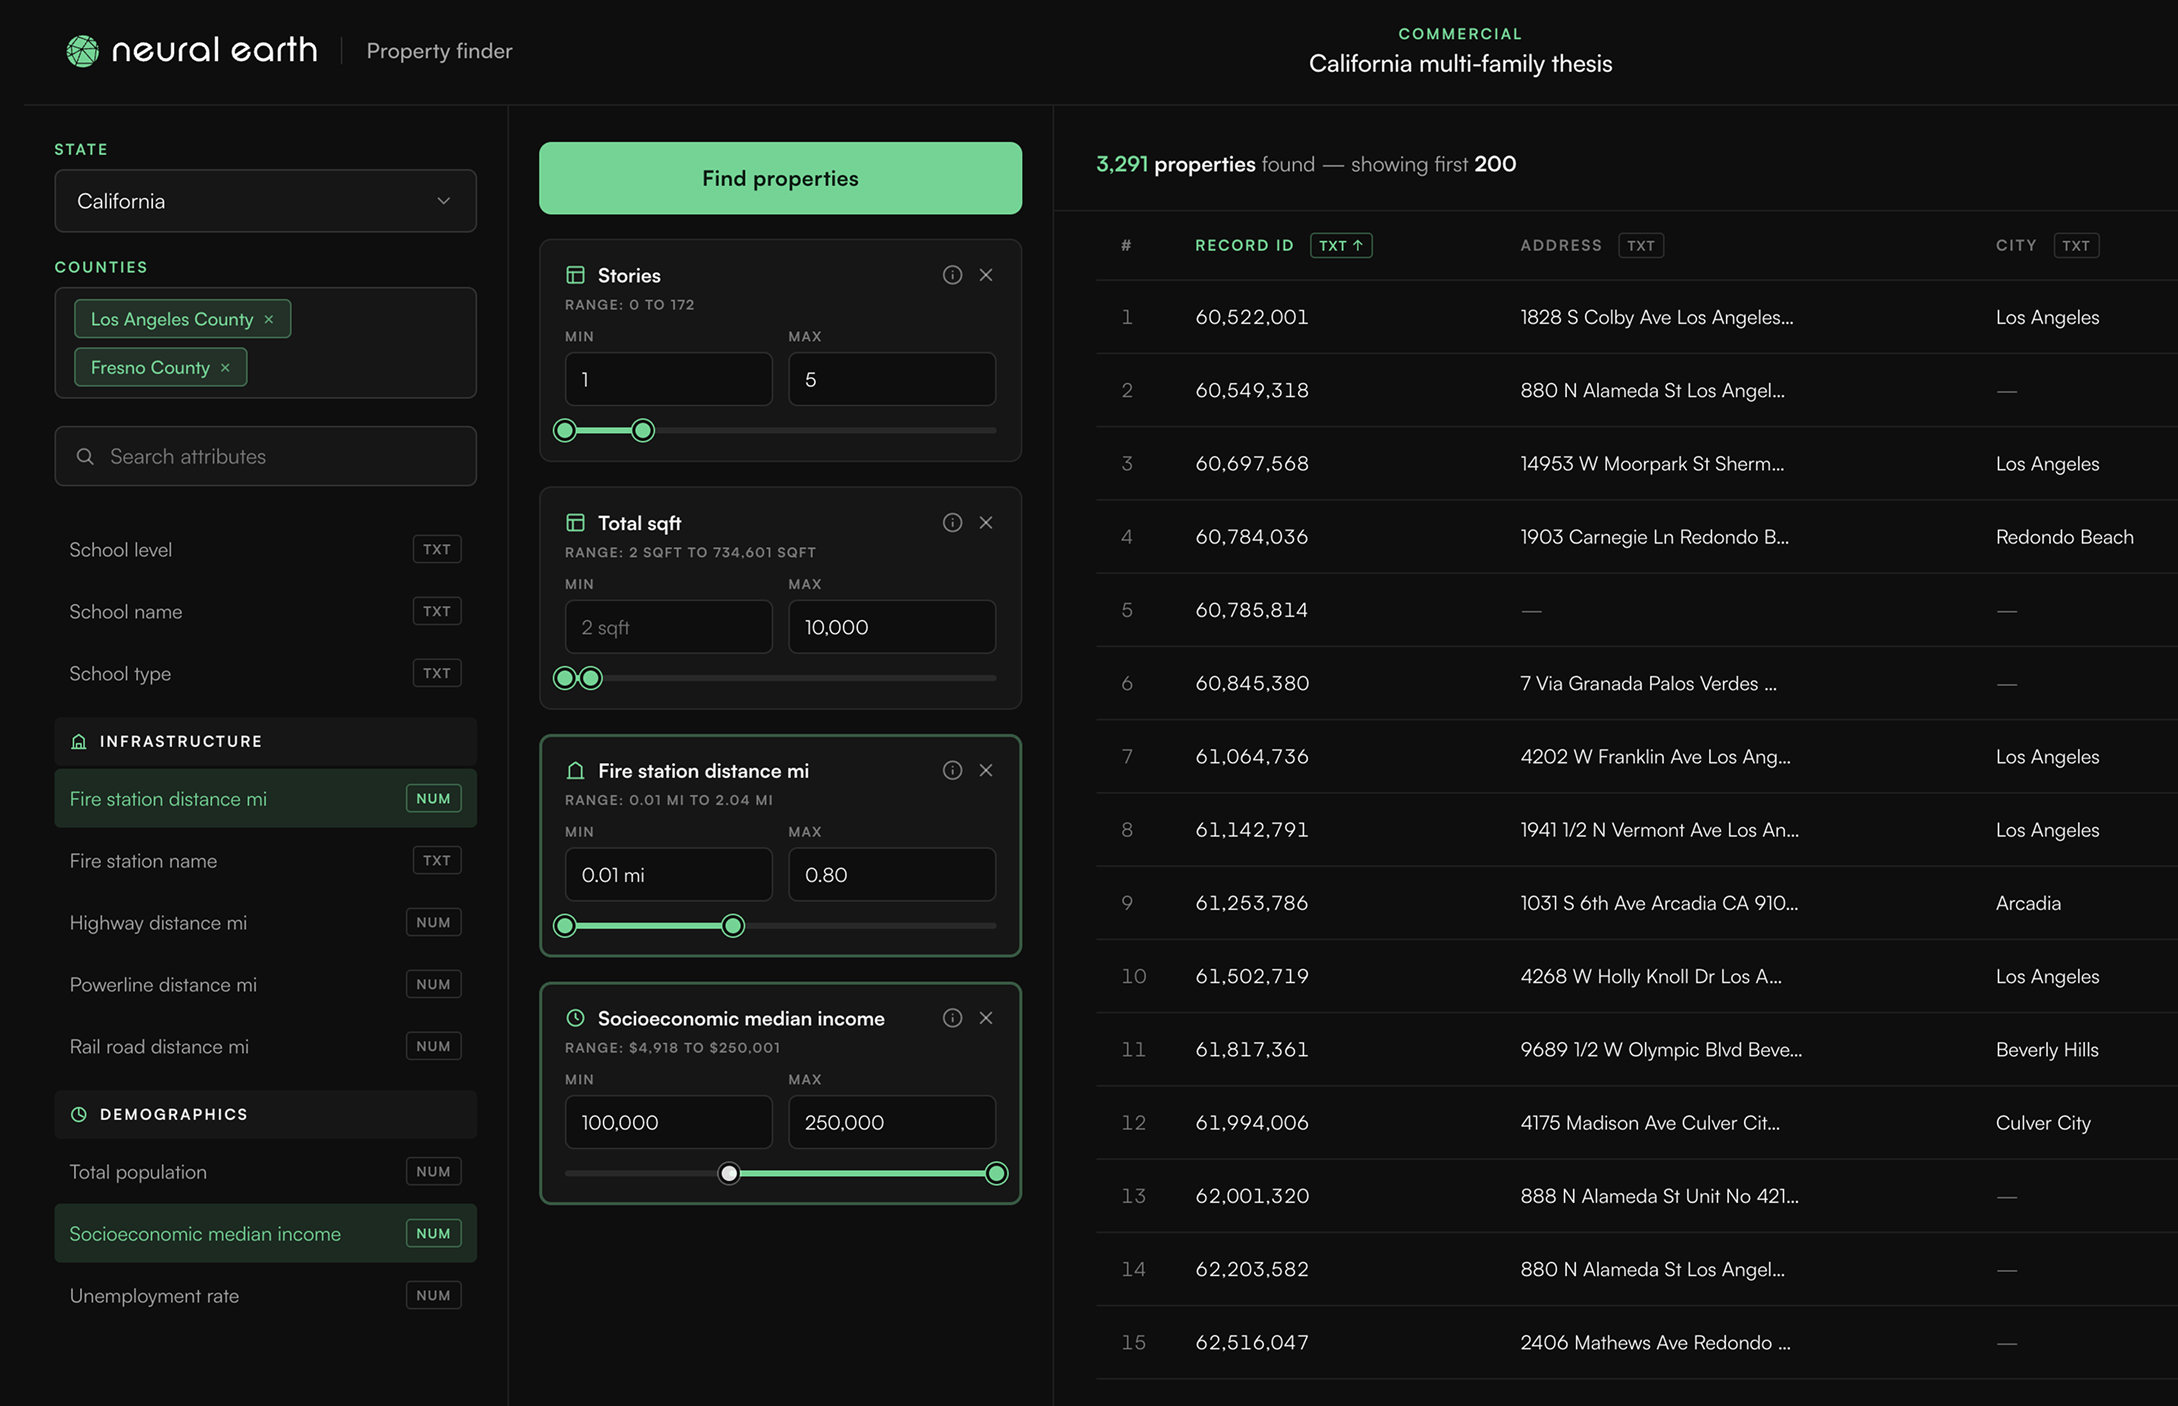The image size is (2178, 1406).
Task: Open the State dropdown showing California
Action: point(265,201)
